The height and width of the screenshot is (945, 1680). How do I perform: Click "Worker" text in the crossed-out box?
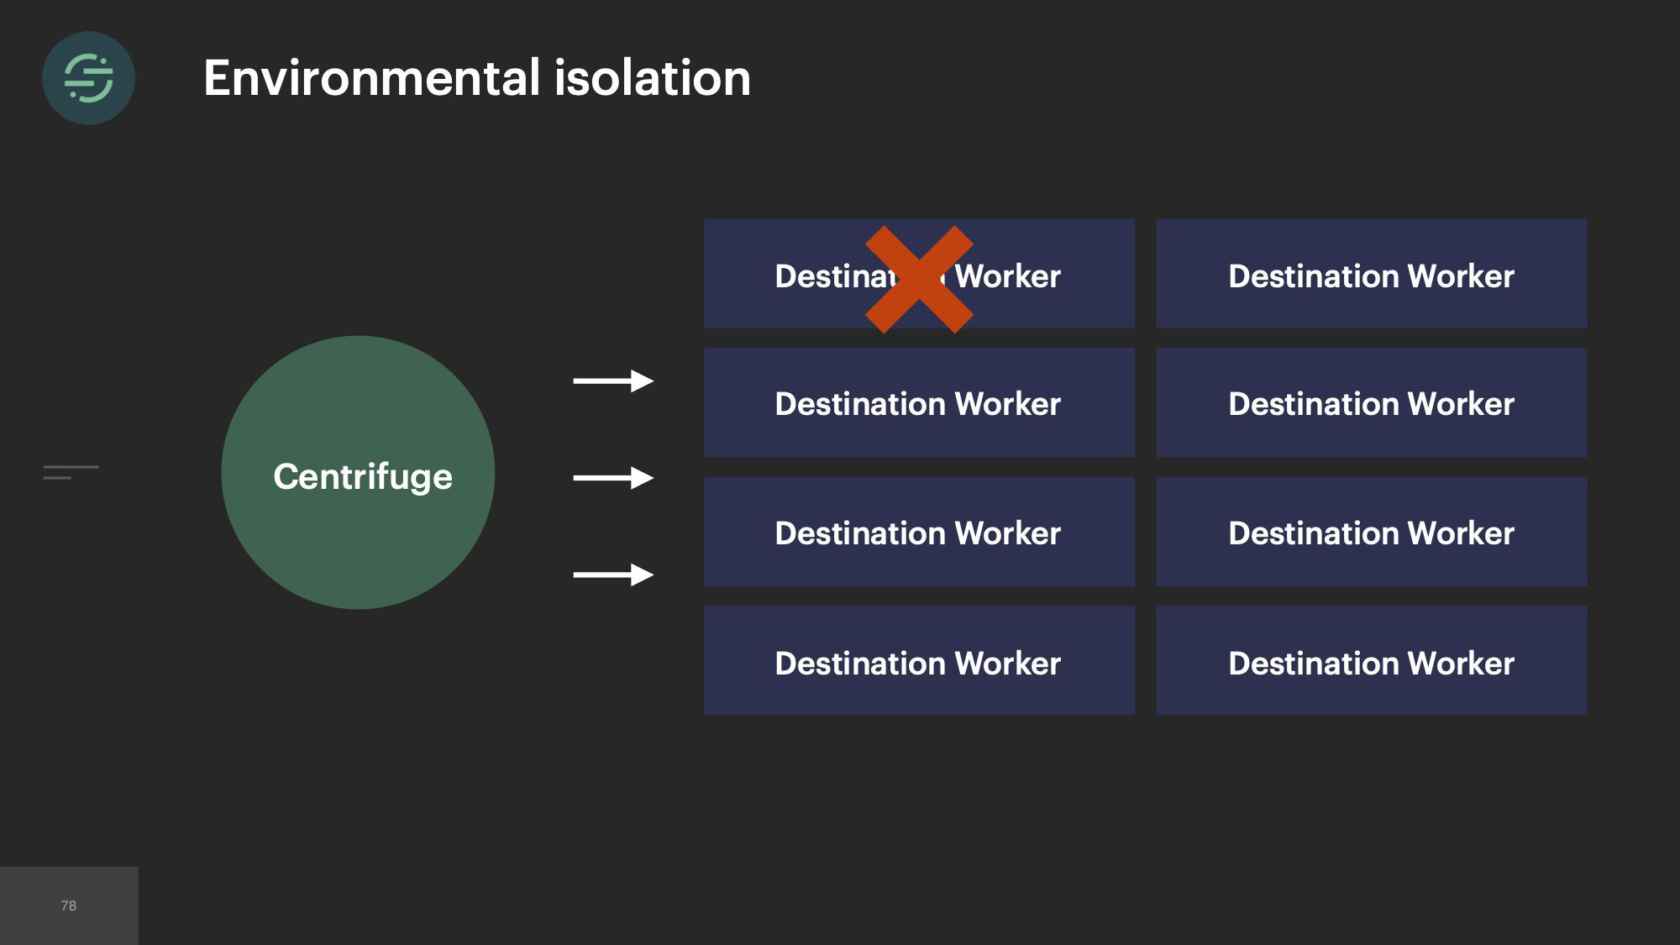pyautogui.click(x=1008, y=276)
